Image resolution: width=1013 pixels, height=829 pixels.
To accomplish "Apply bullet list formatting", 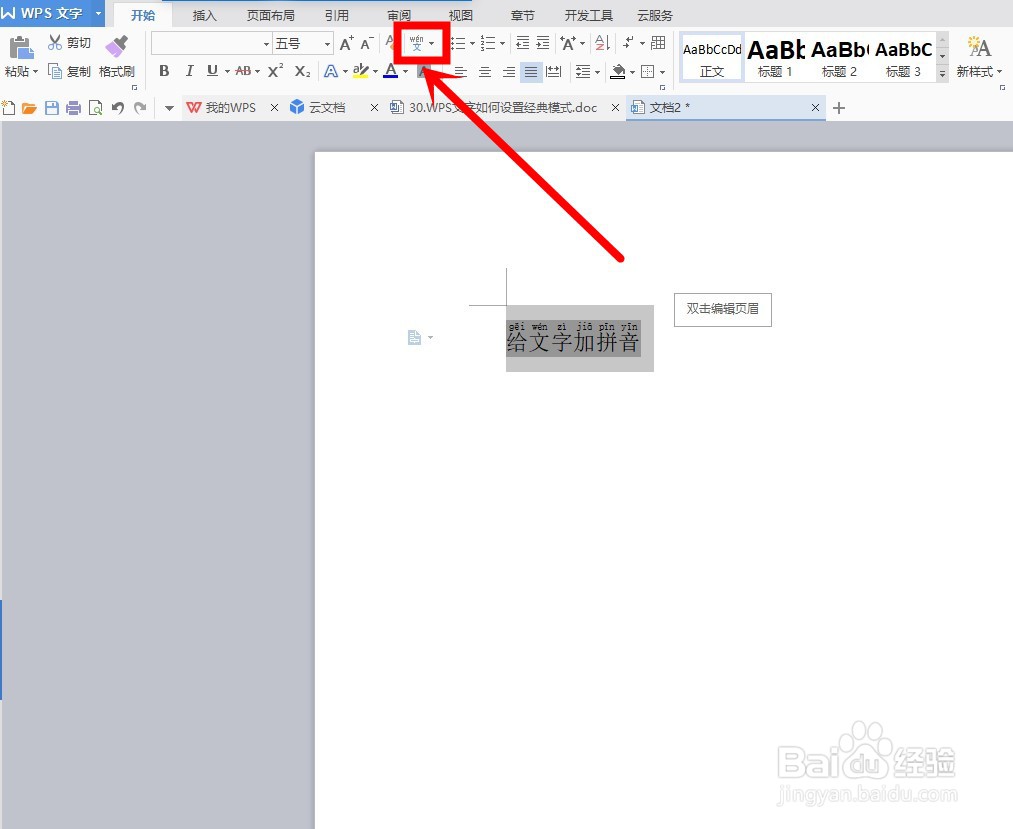I will (458, 43).
